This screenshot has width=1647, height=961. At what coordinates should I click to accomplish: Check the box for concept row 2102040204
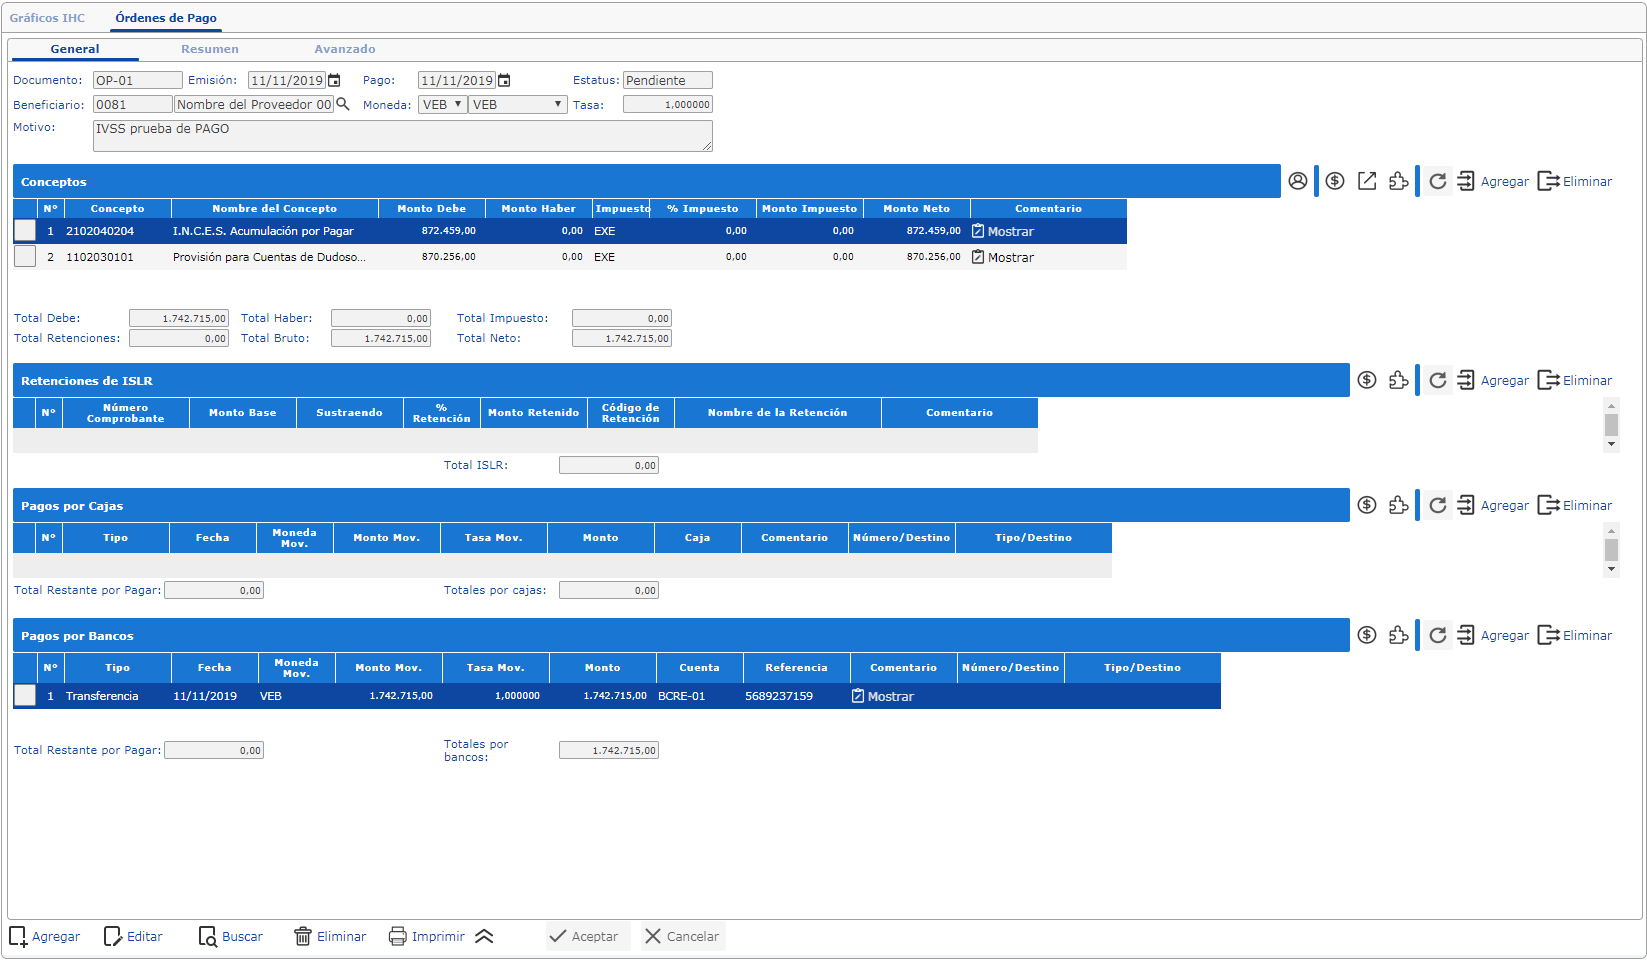(x=25, y=231)
